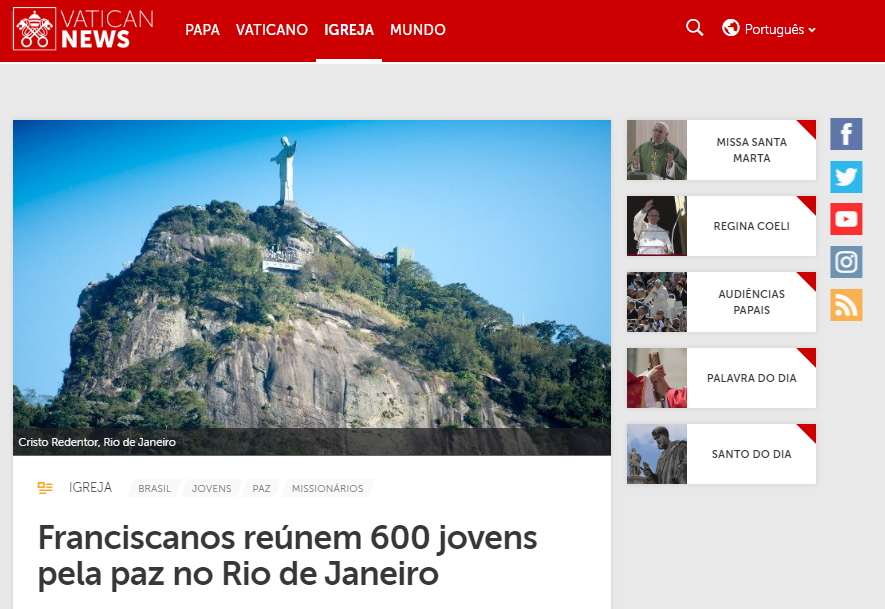885x609 pixels.
Task: Open the PAPA menu section
Action: [203, 30]
